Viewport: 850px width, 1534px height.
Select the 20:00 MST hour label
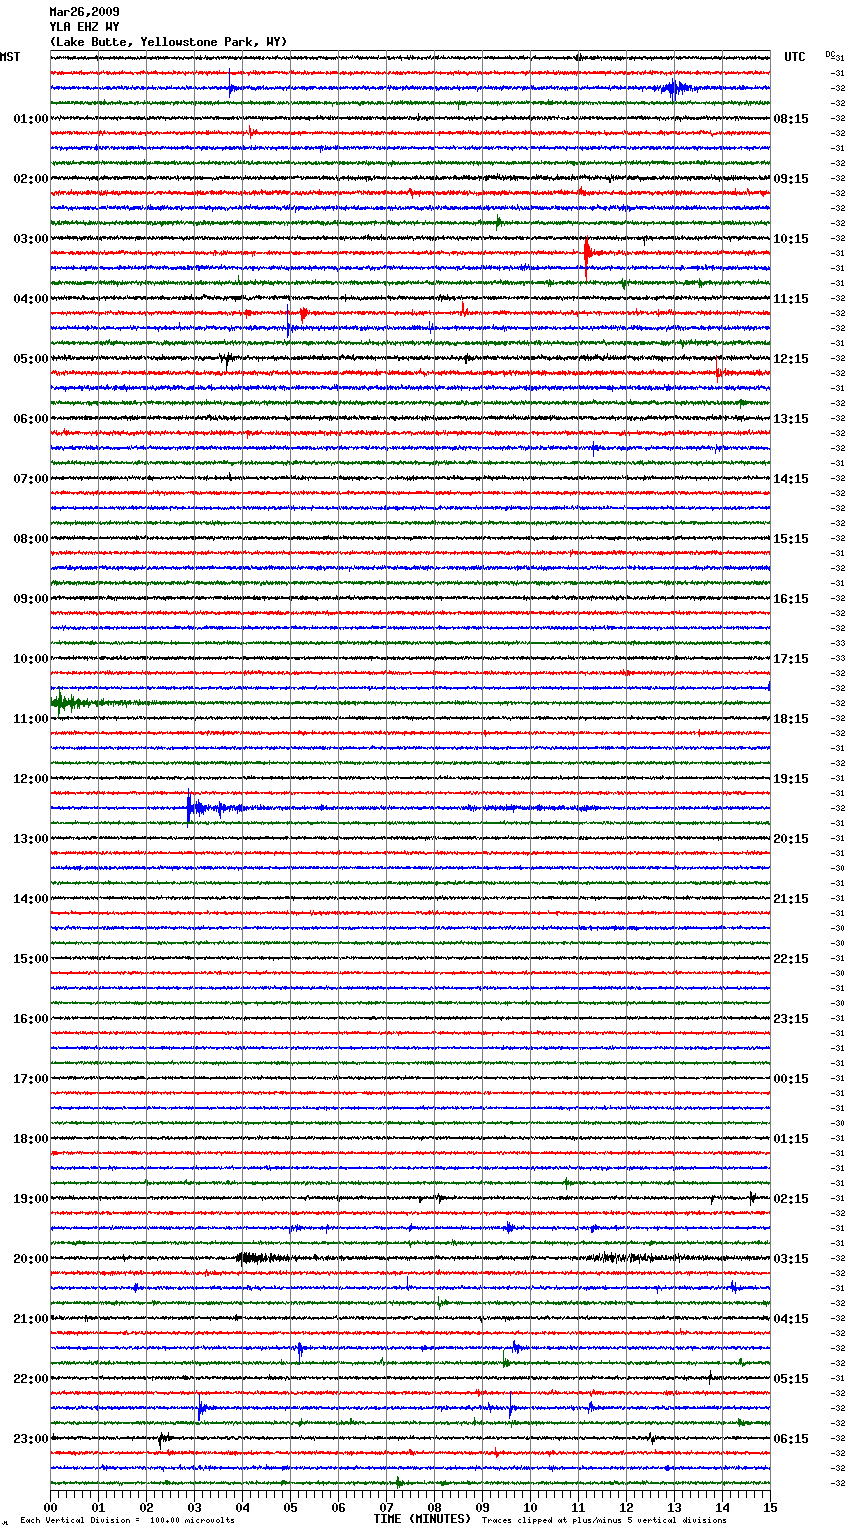point(31,1259)
